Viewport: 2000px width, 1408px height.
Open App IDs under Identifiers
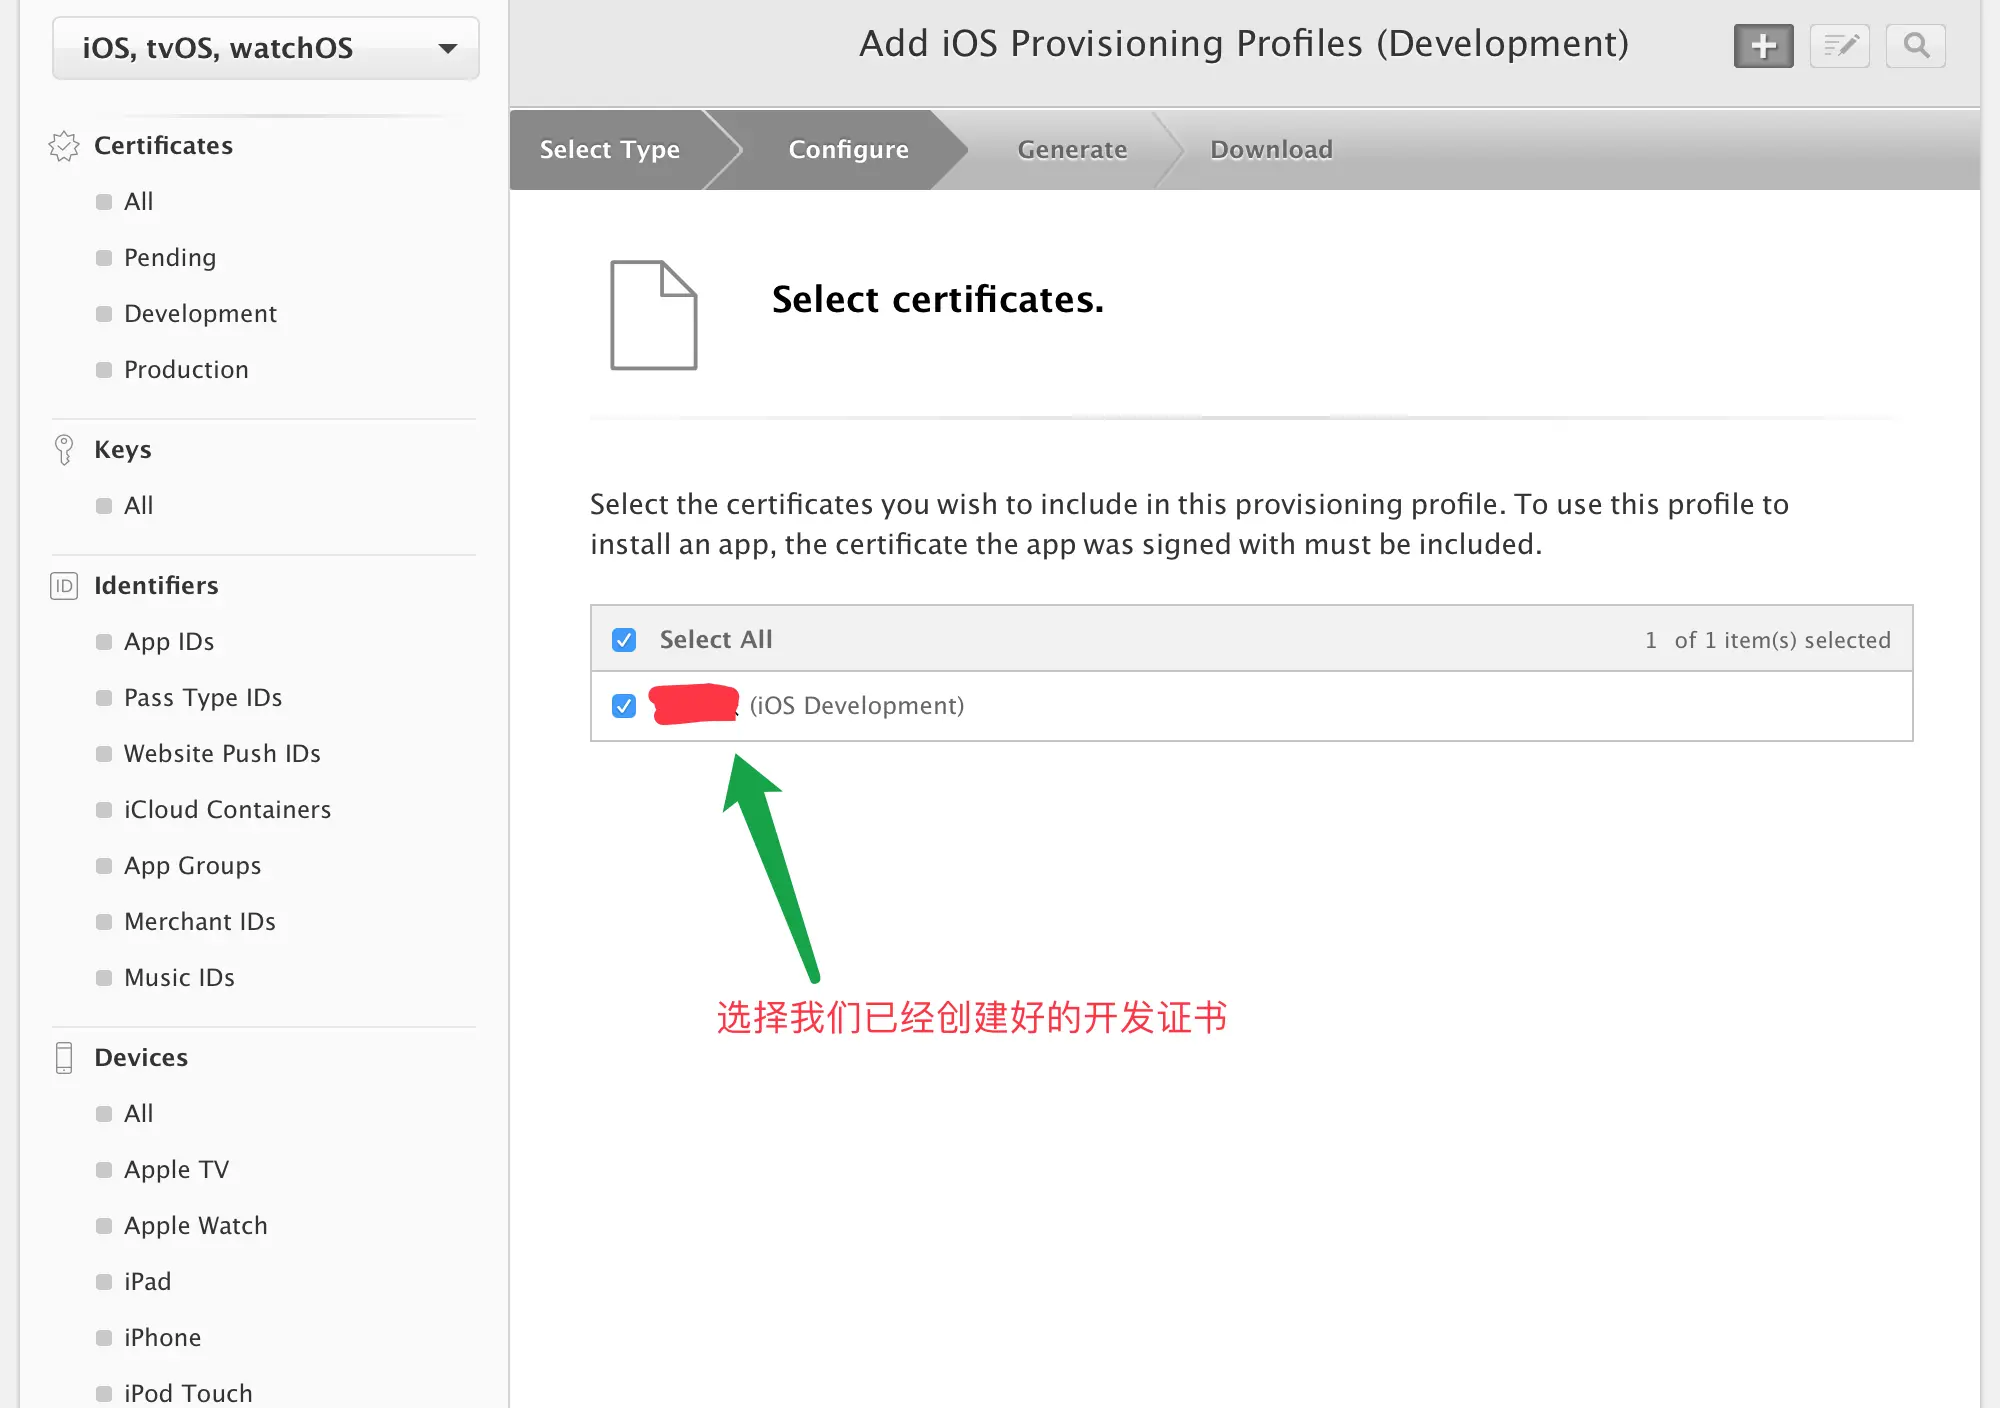pyautogui.click(x=169, y=642)
